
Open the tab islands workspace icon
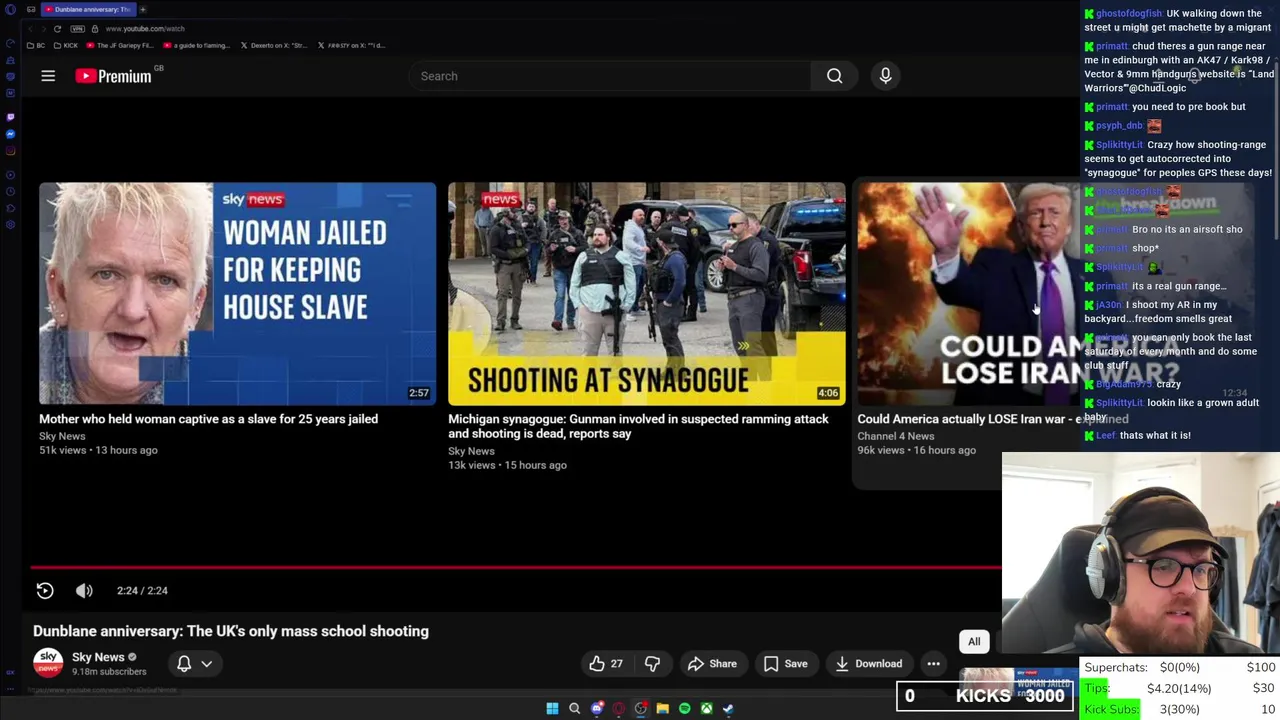coord(31,10)
